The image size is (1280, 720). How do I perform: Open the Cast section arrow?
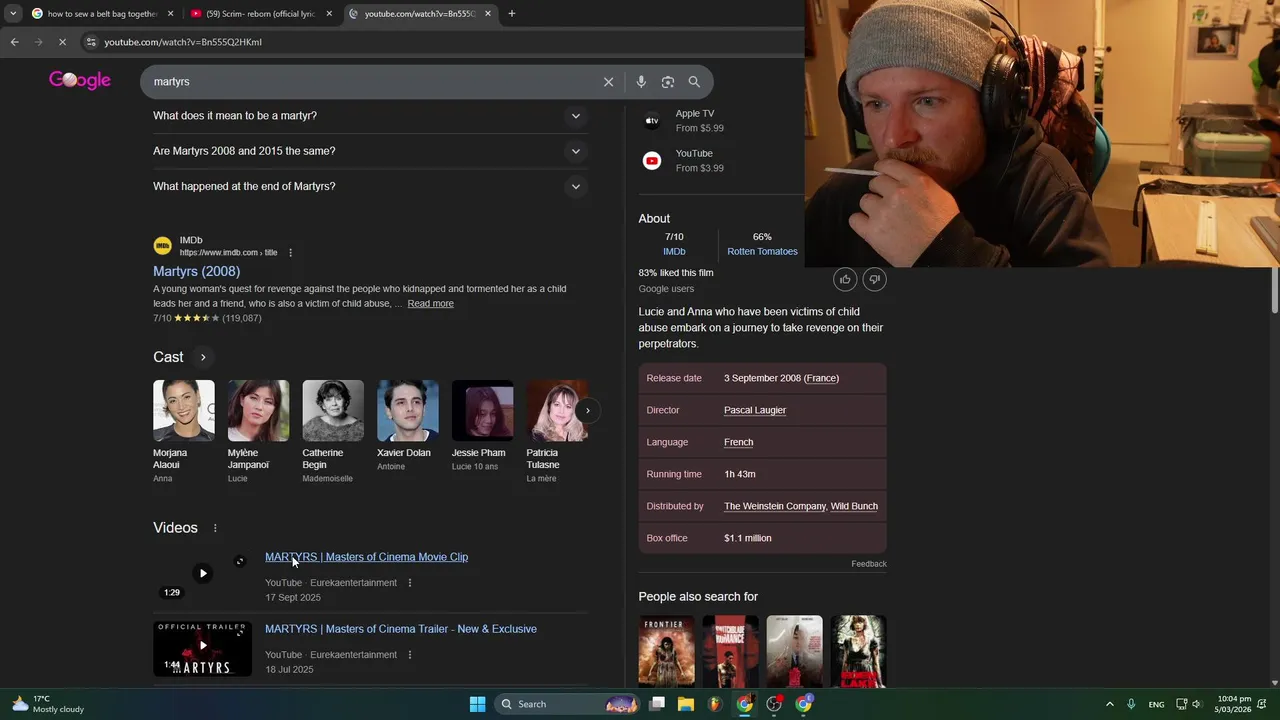point(203,357)
